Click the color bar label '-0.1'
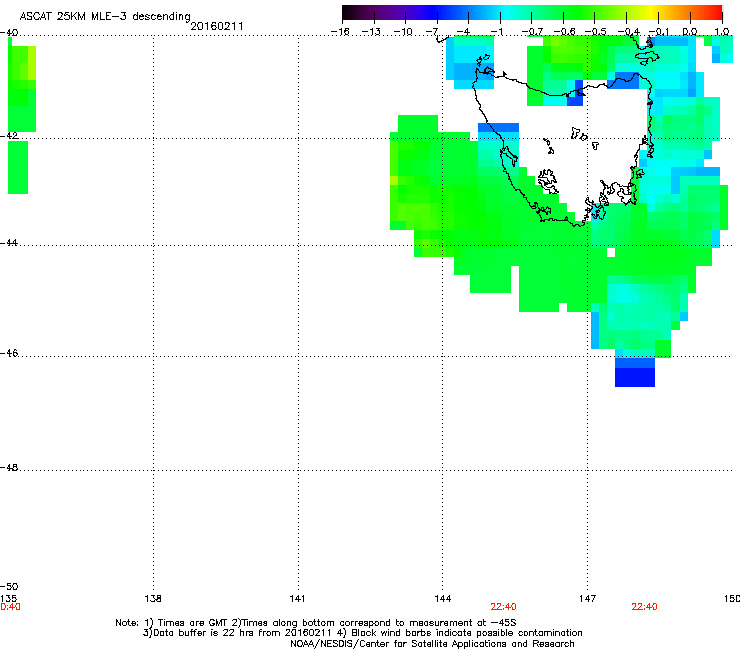This screenshot has height=650, width=740. point(659,32)
